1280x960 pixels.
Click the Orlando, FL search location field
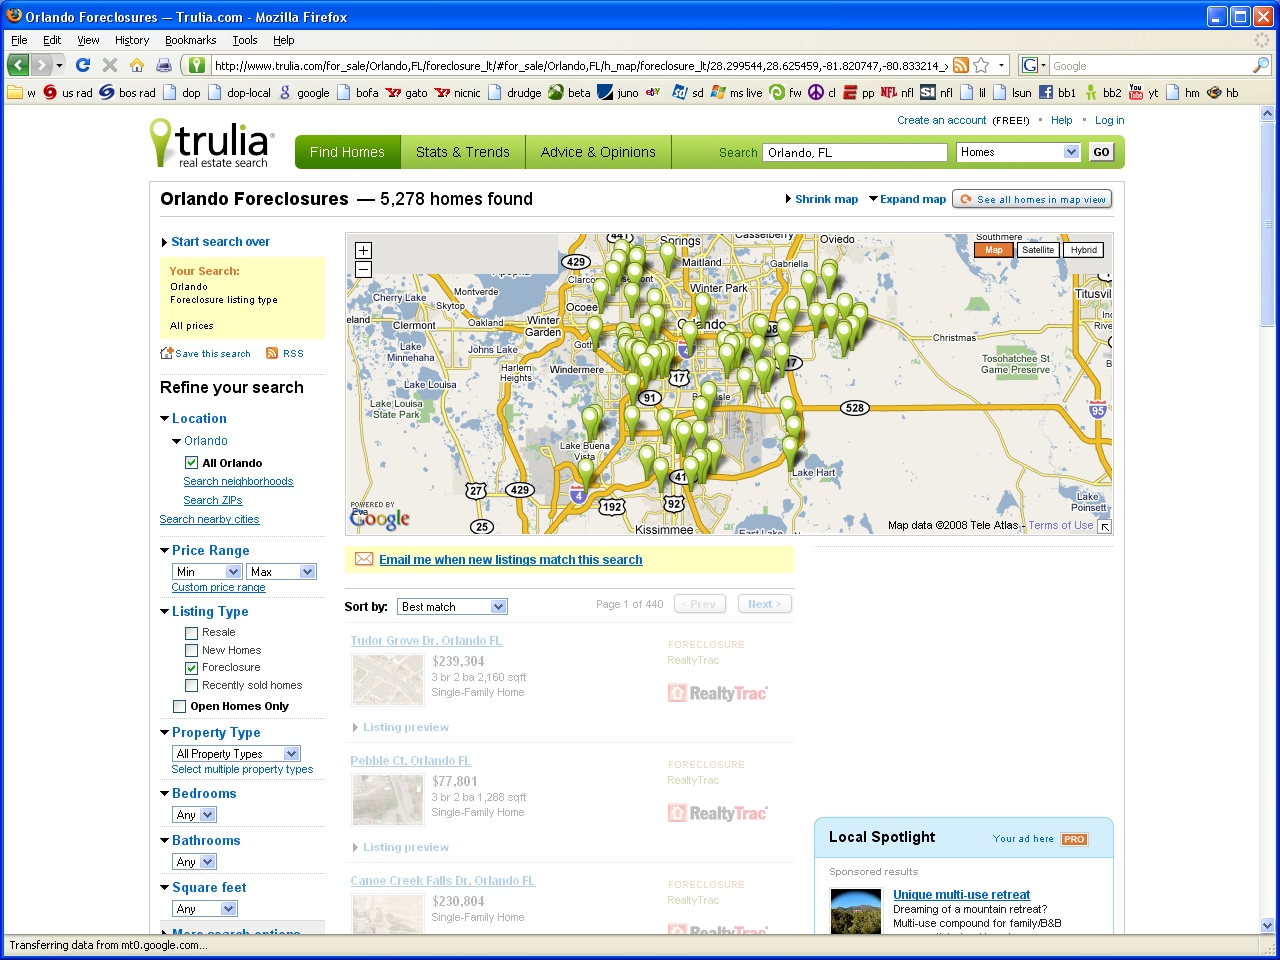855,152
